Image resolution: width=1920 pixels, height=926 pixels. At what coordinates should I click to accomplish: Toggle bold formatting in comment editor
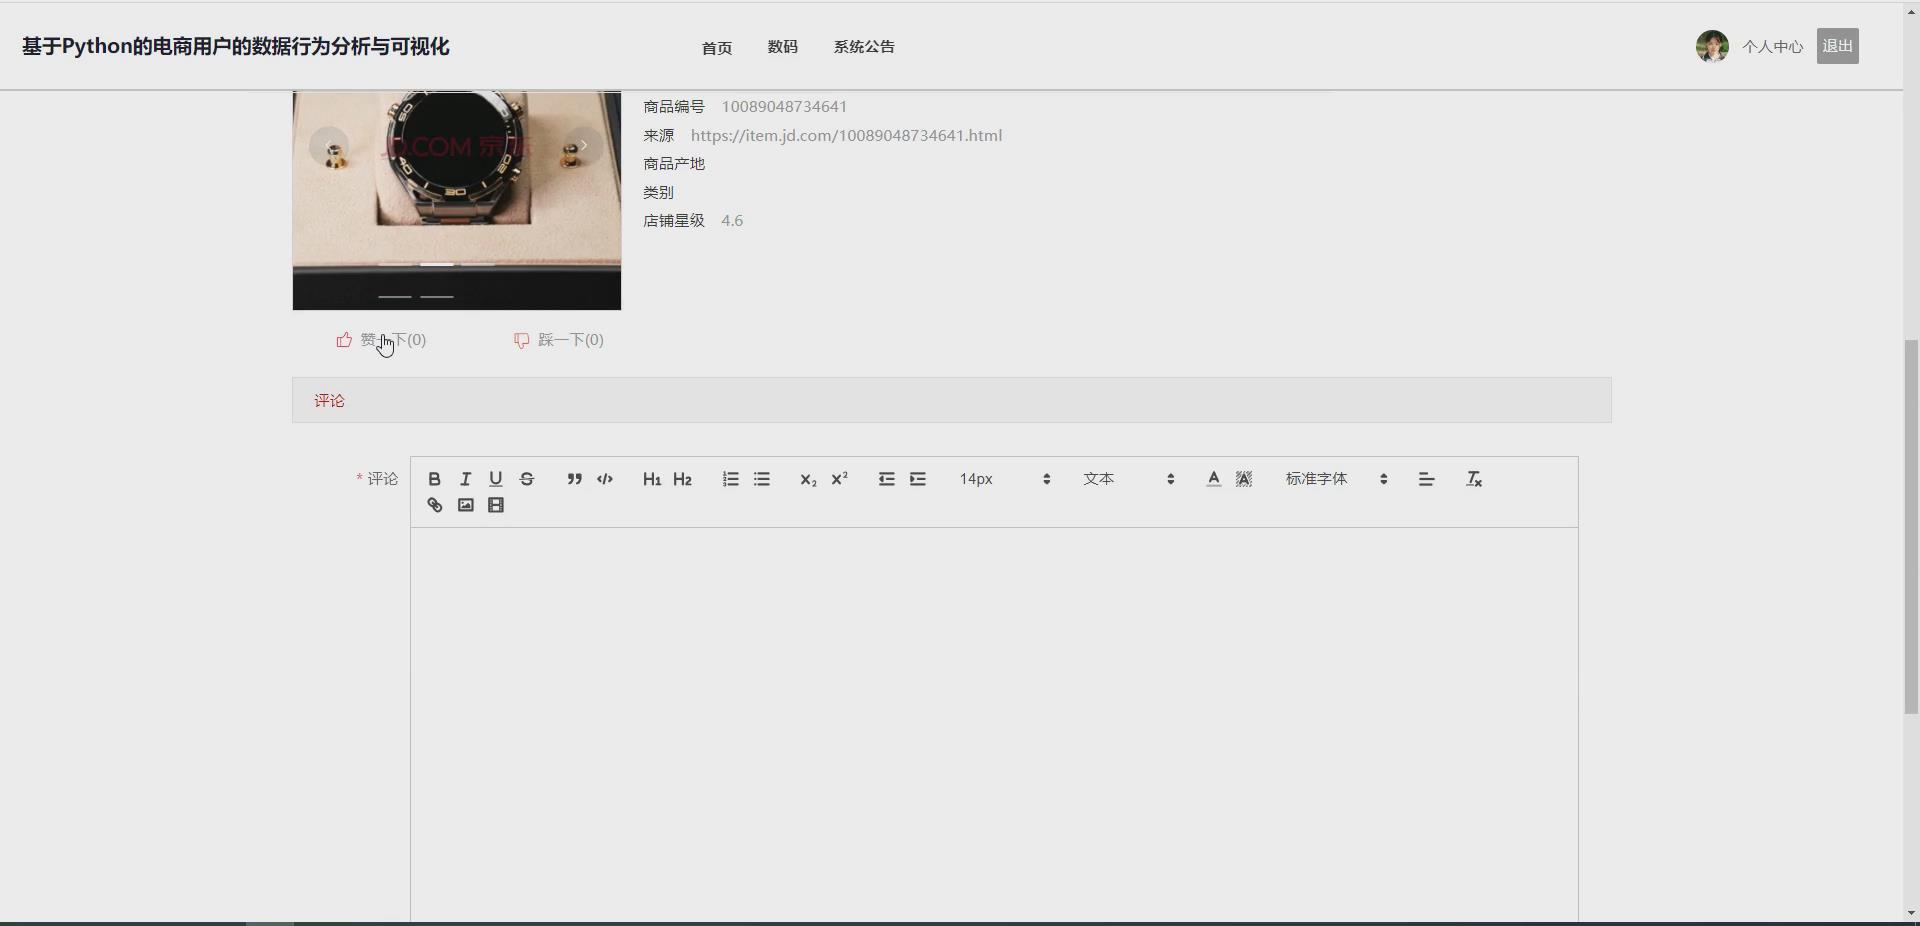point(434,479)
